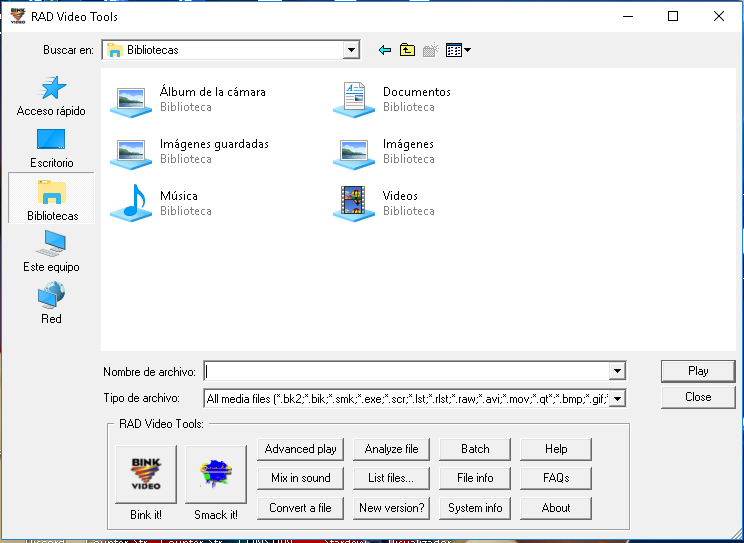
Task: Click the New version? button
Action: 391,508
